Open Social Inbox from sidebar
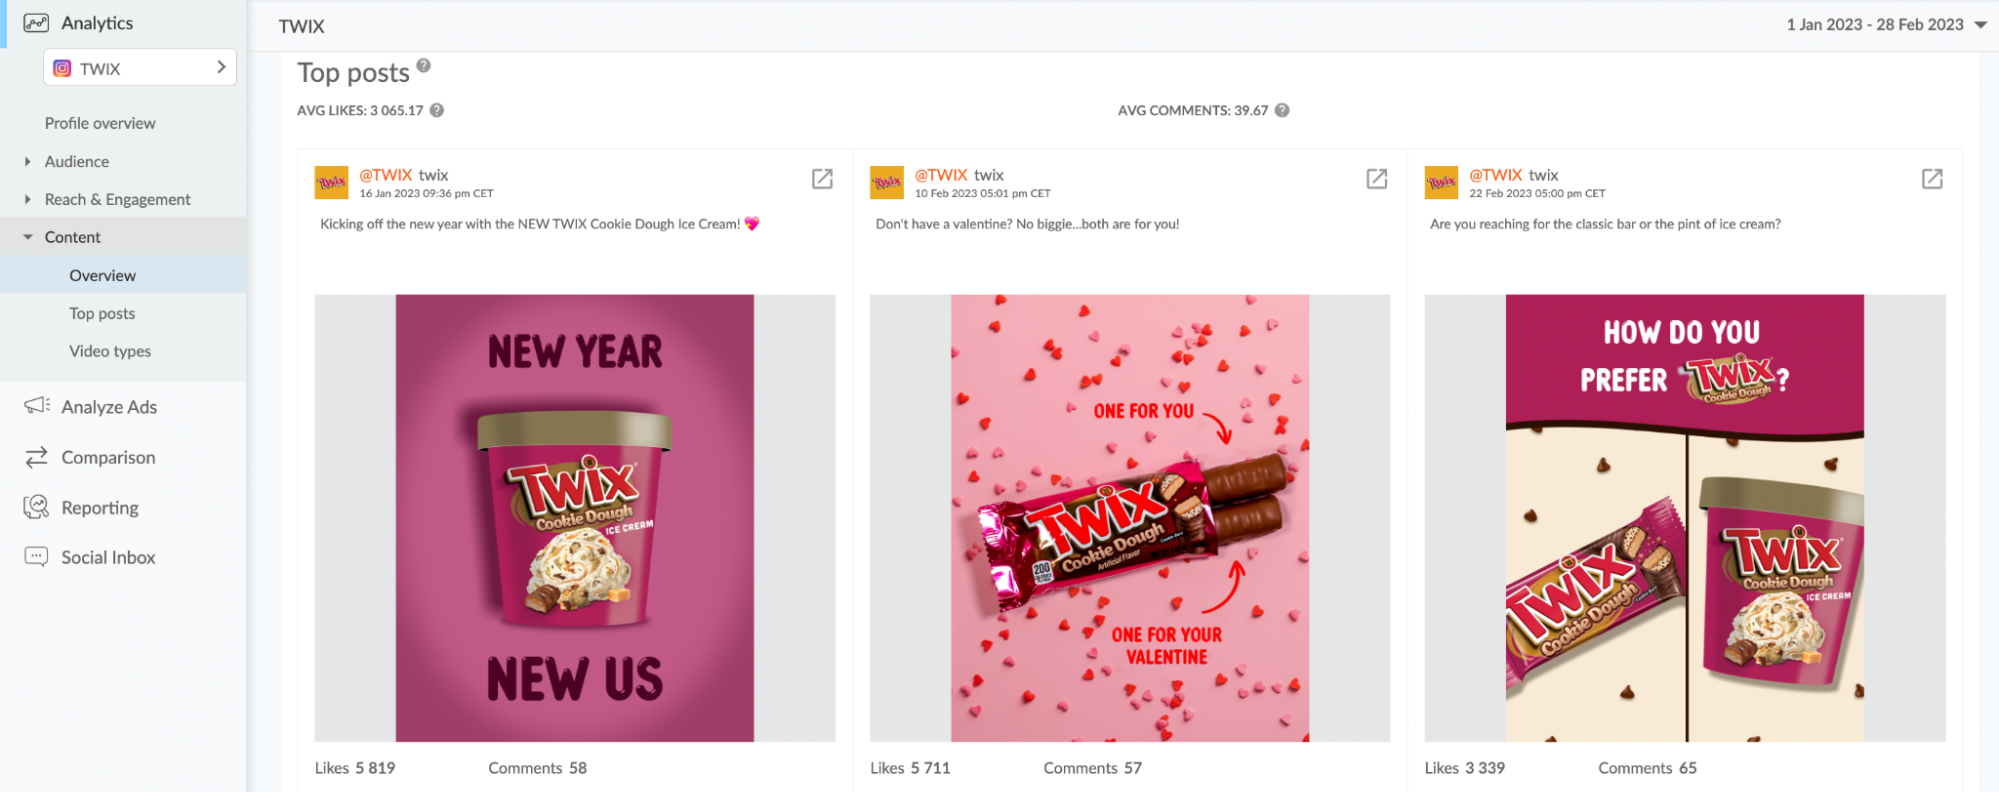Screen dimensions: 1999x792 point(90,557)
